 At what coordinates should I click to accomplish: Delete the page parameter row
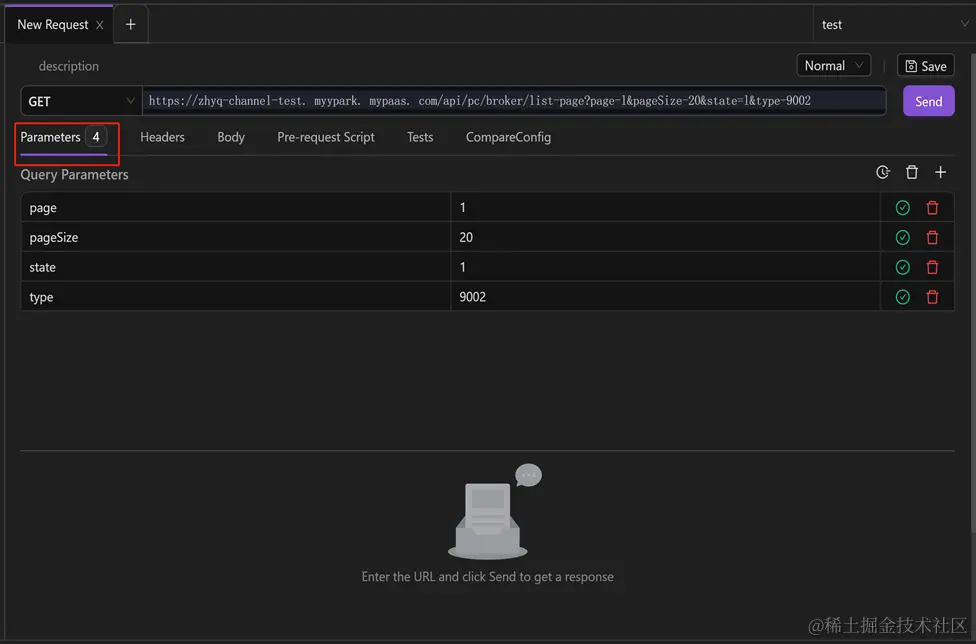pyautogui.click(x=932, y=208)
